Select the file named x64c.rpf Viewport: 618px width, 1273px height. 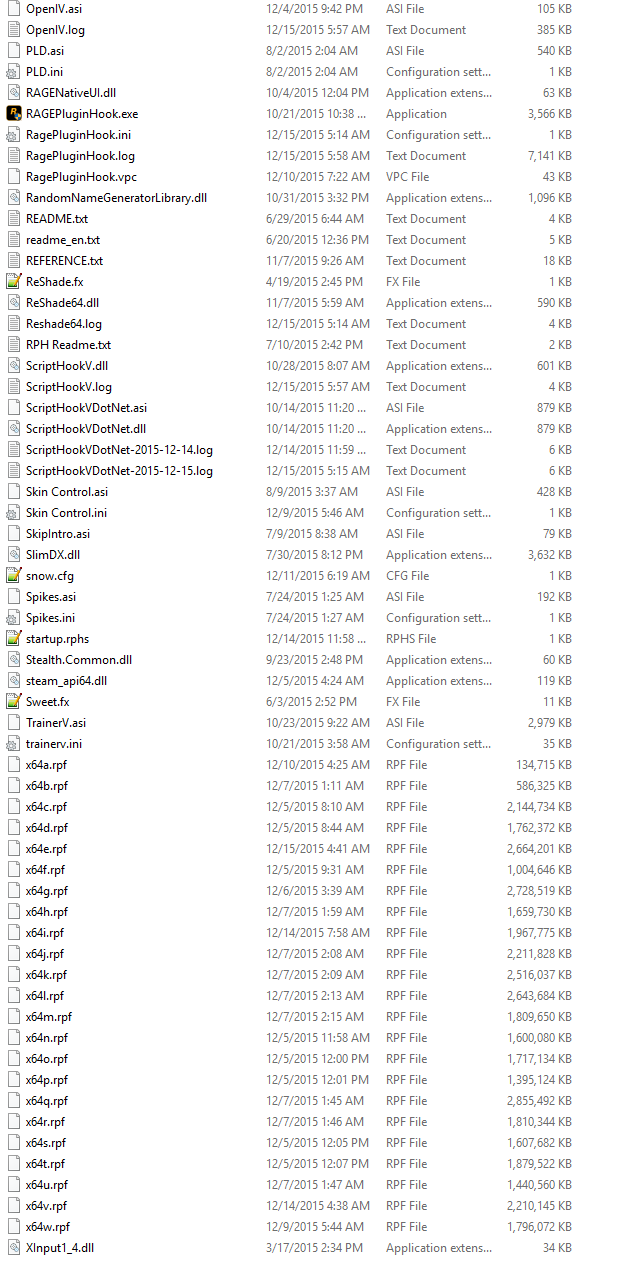click(47, 807)
